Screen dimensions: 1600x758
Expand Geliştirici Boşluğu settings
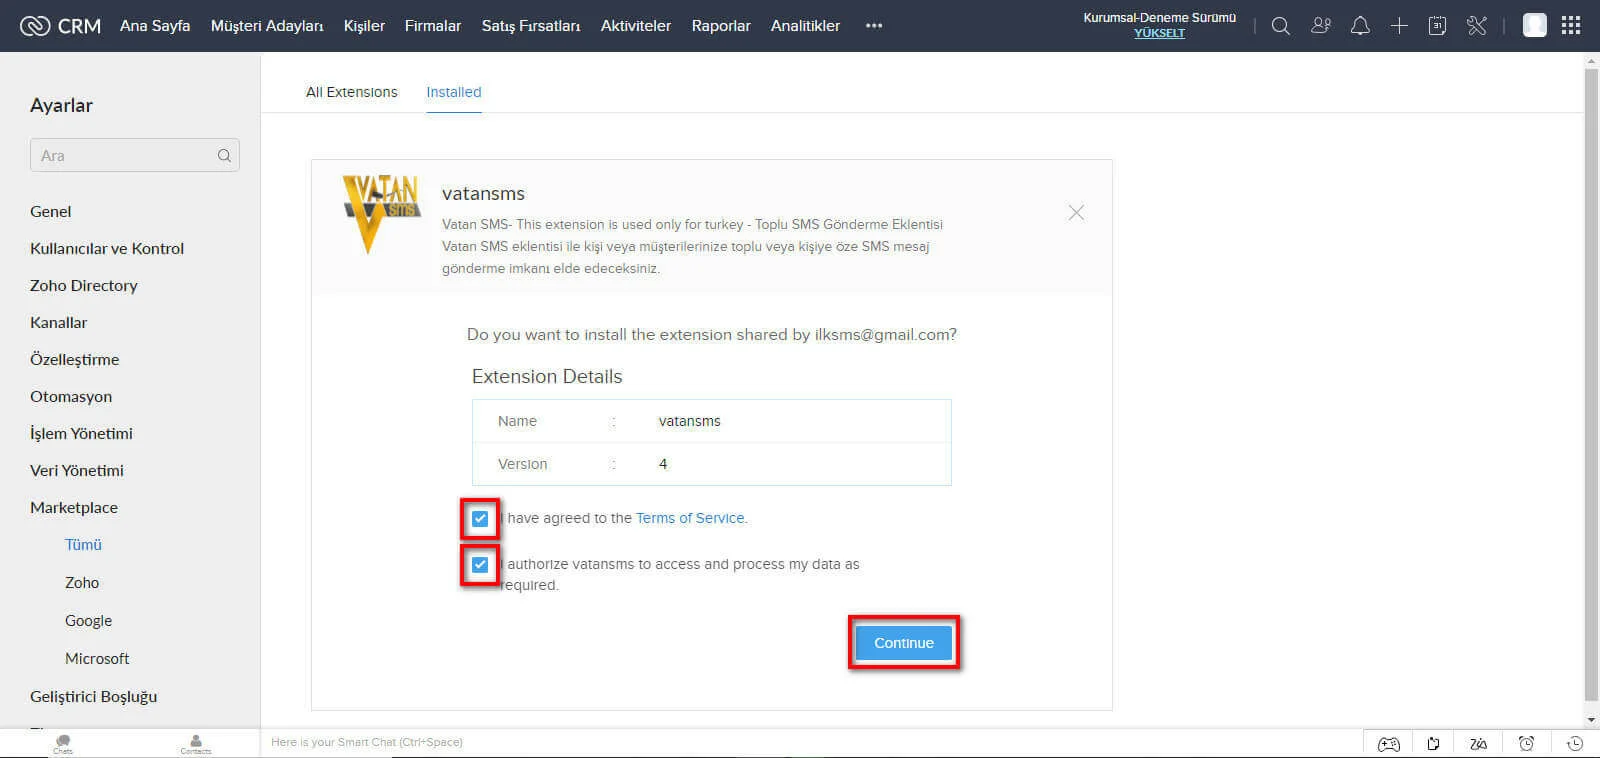pos(94,697)
